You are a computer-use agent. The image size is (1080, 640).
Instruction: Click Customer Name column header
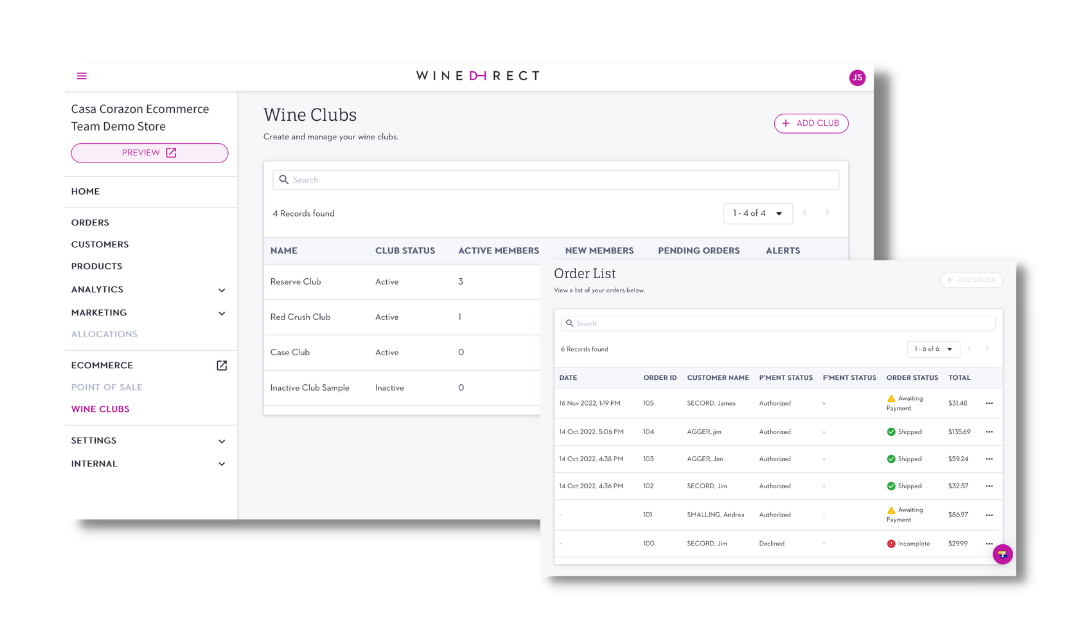pyautogui.click(x=718, y=378)
